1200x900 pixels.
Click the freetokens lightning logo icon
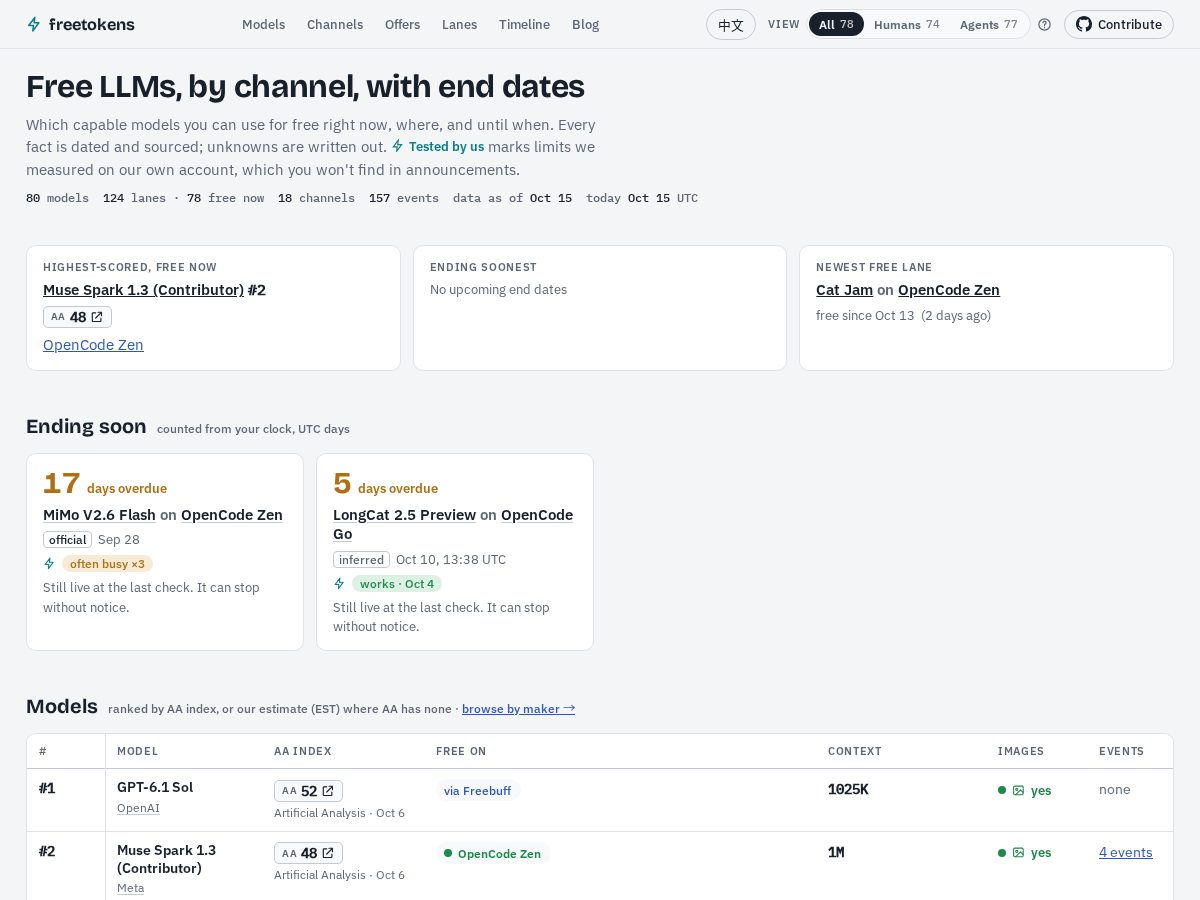34,24
